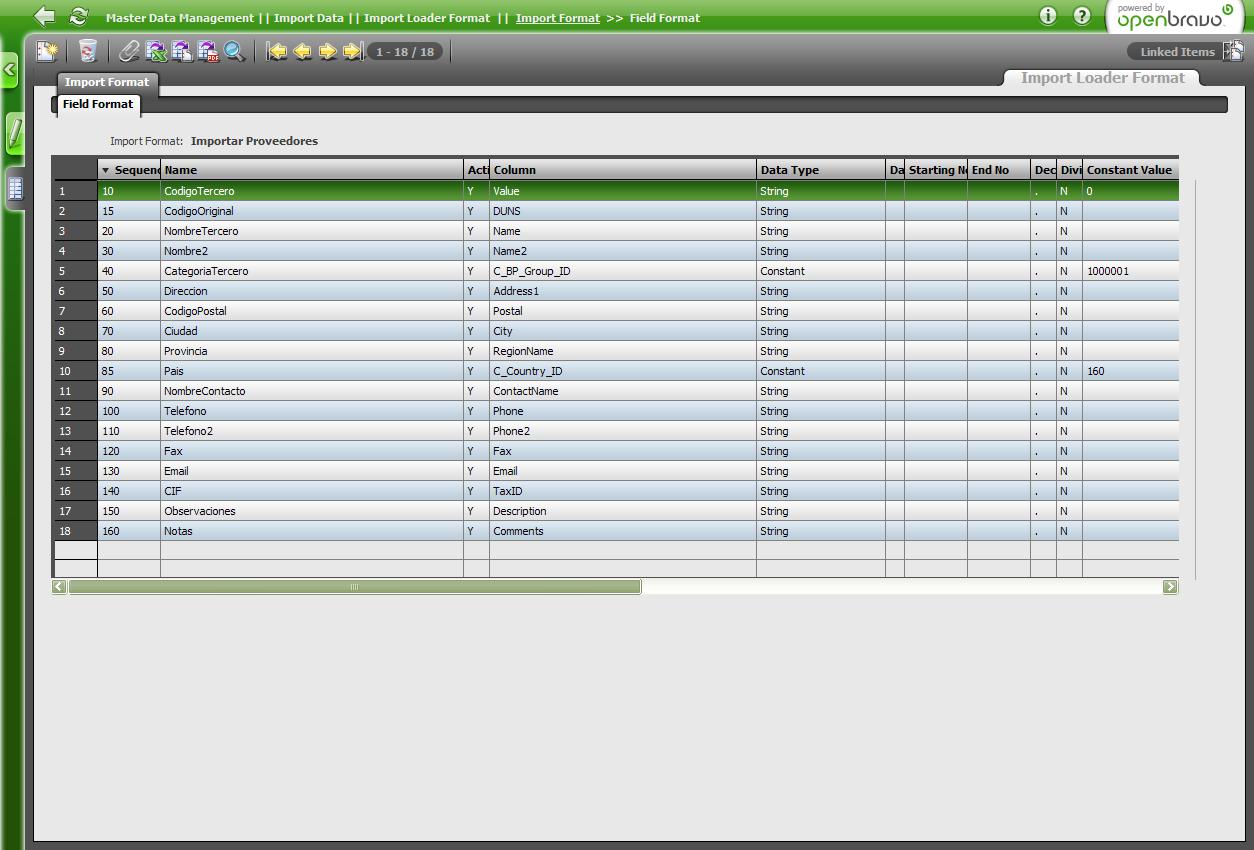Open the export icon between Excel and PDF
Image resolution: width=1254 pixels, height=850 pixels.
[x=182, y=51]
